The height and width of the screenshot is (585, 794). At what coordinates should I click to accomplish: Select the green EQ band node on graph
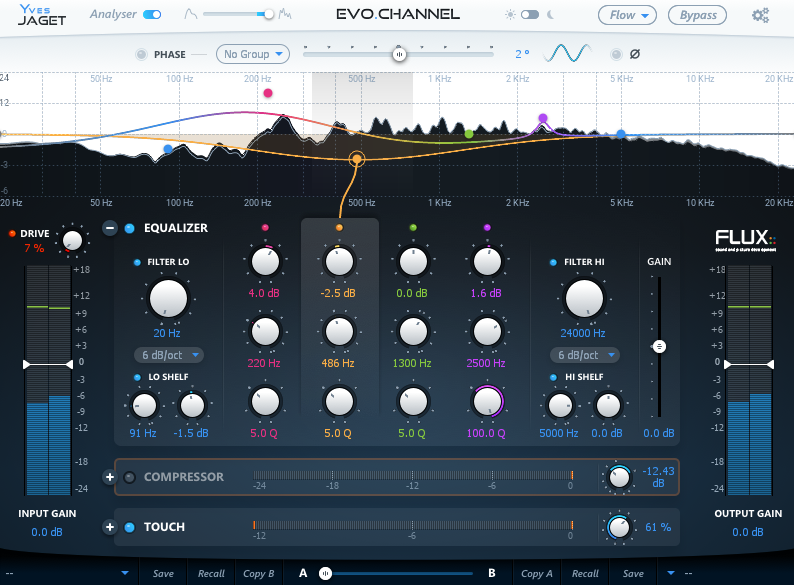[469, 134]
